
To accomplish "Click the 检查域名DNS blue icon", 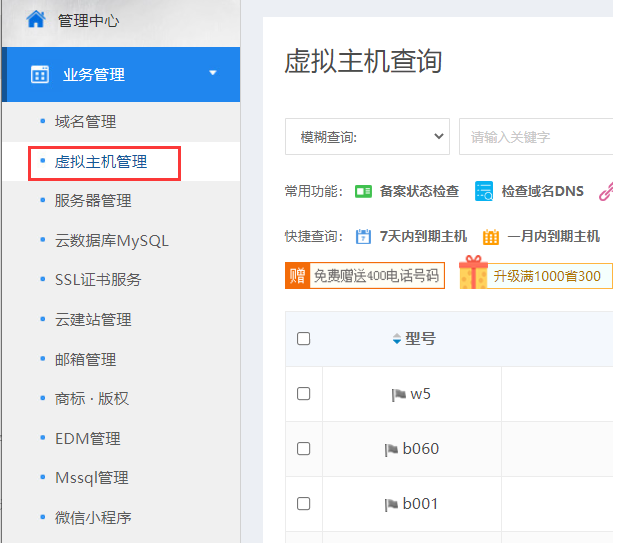I will pyautogui.click(x=484, y=191).
